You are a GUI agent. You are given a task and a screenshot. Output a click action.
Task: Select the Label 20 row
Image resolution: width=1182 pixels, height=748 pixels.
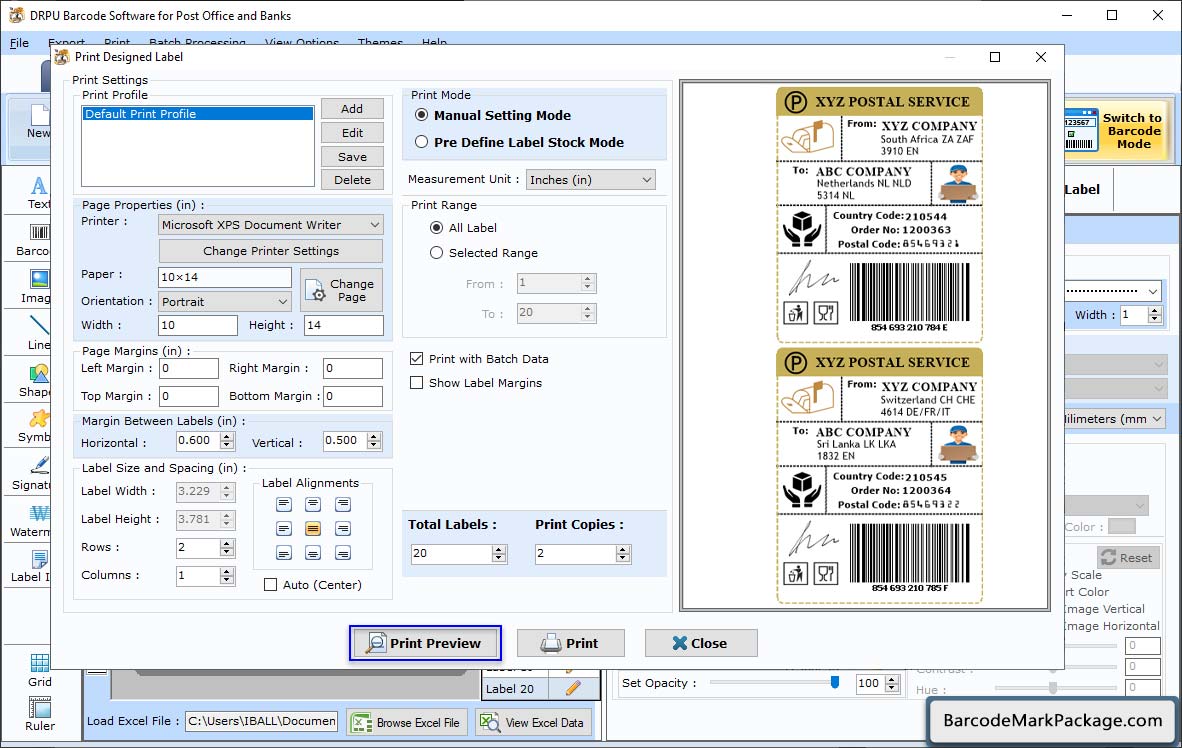pyautogui.click(x=540, y=688)
